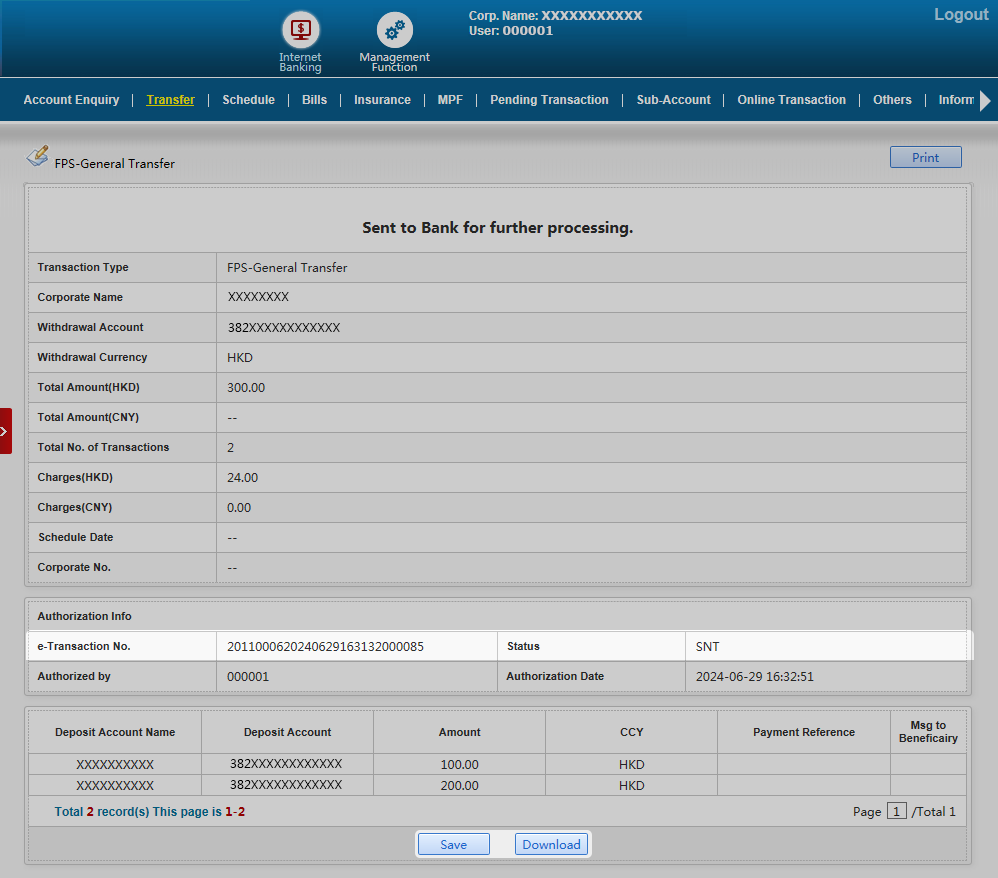Viewport: 998px width, 878px height.
Task: Open the Internet Banking icon
Action: (x=300, y=32)
